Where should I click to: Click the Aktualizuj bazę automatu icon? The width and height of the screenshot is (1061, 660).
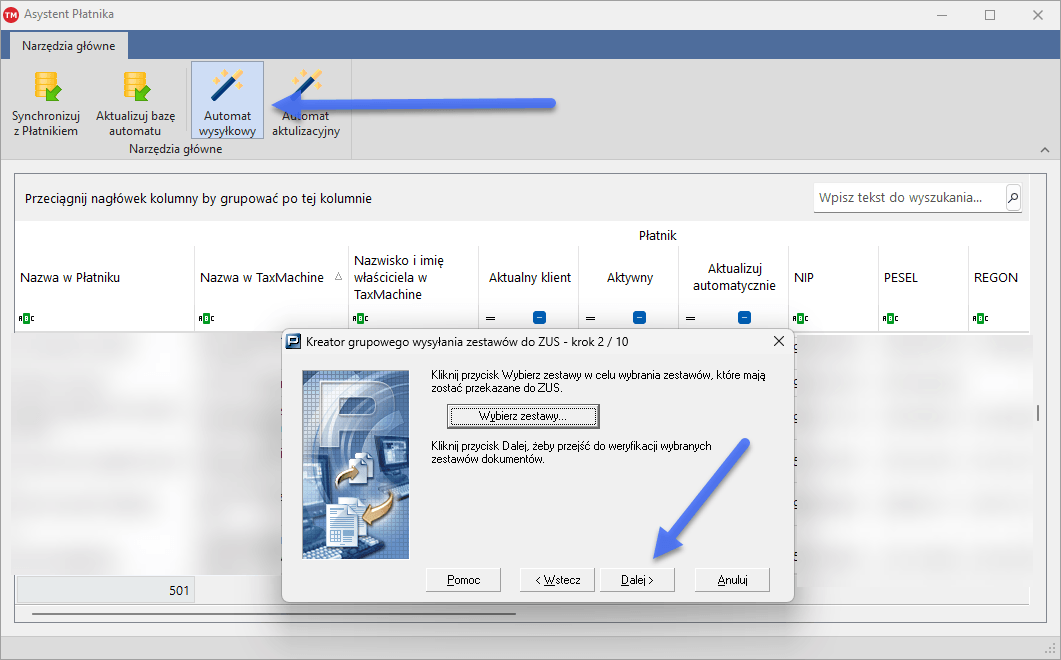pos(135,88)
